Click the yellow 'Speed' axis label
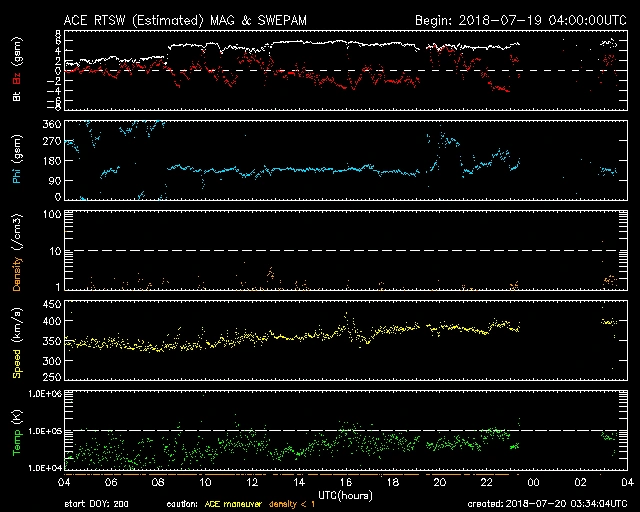 pos(17,364)
